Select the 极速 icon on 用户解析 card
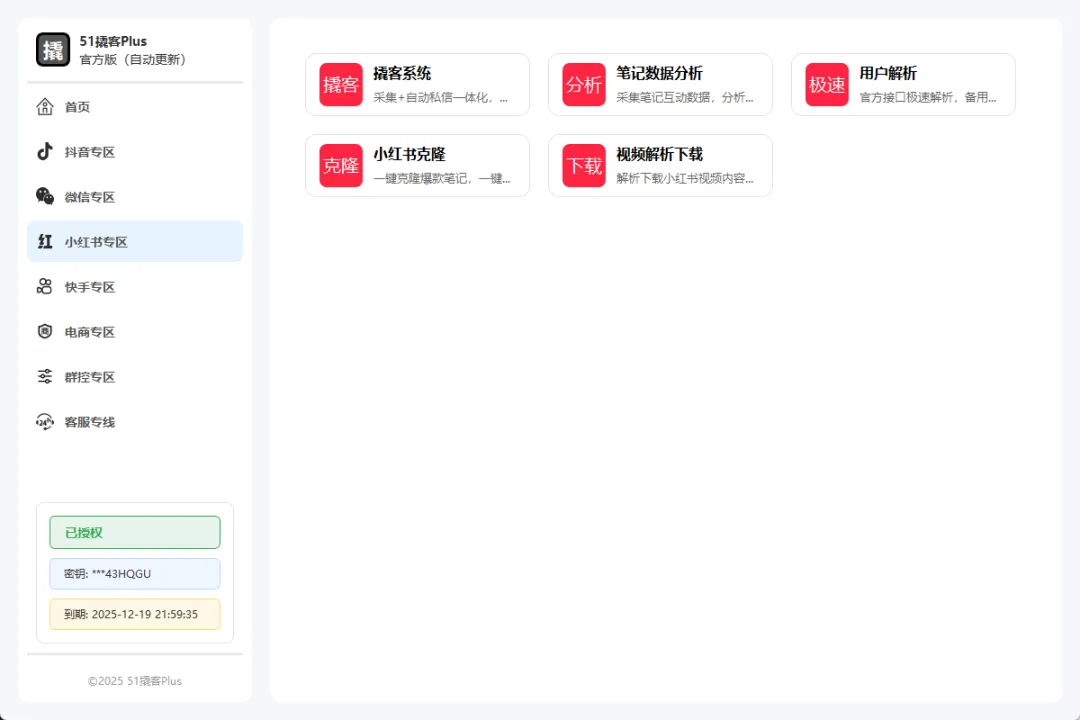This screenshot has width=1080, height=720. point(827,84)
